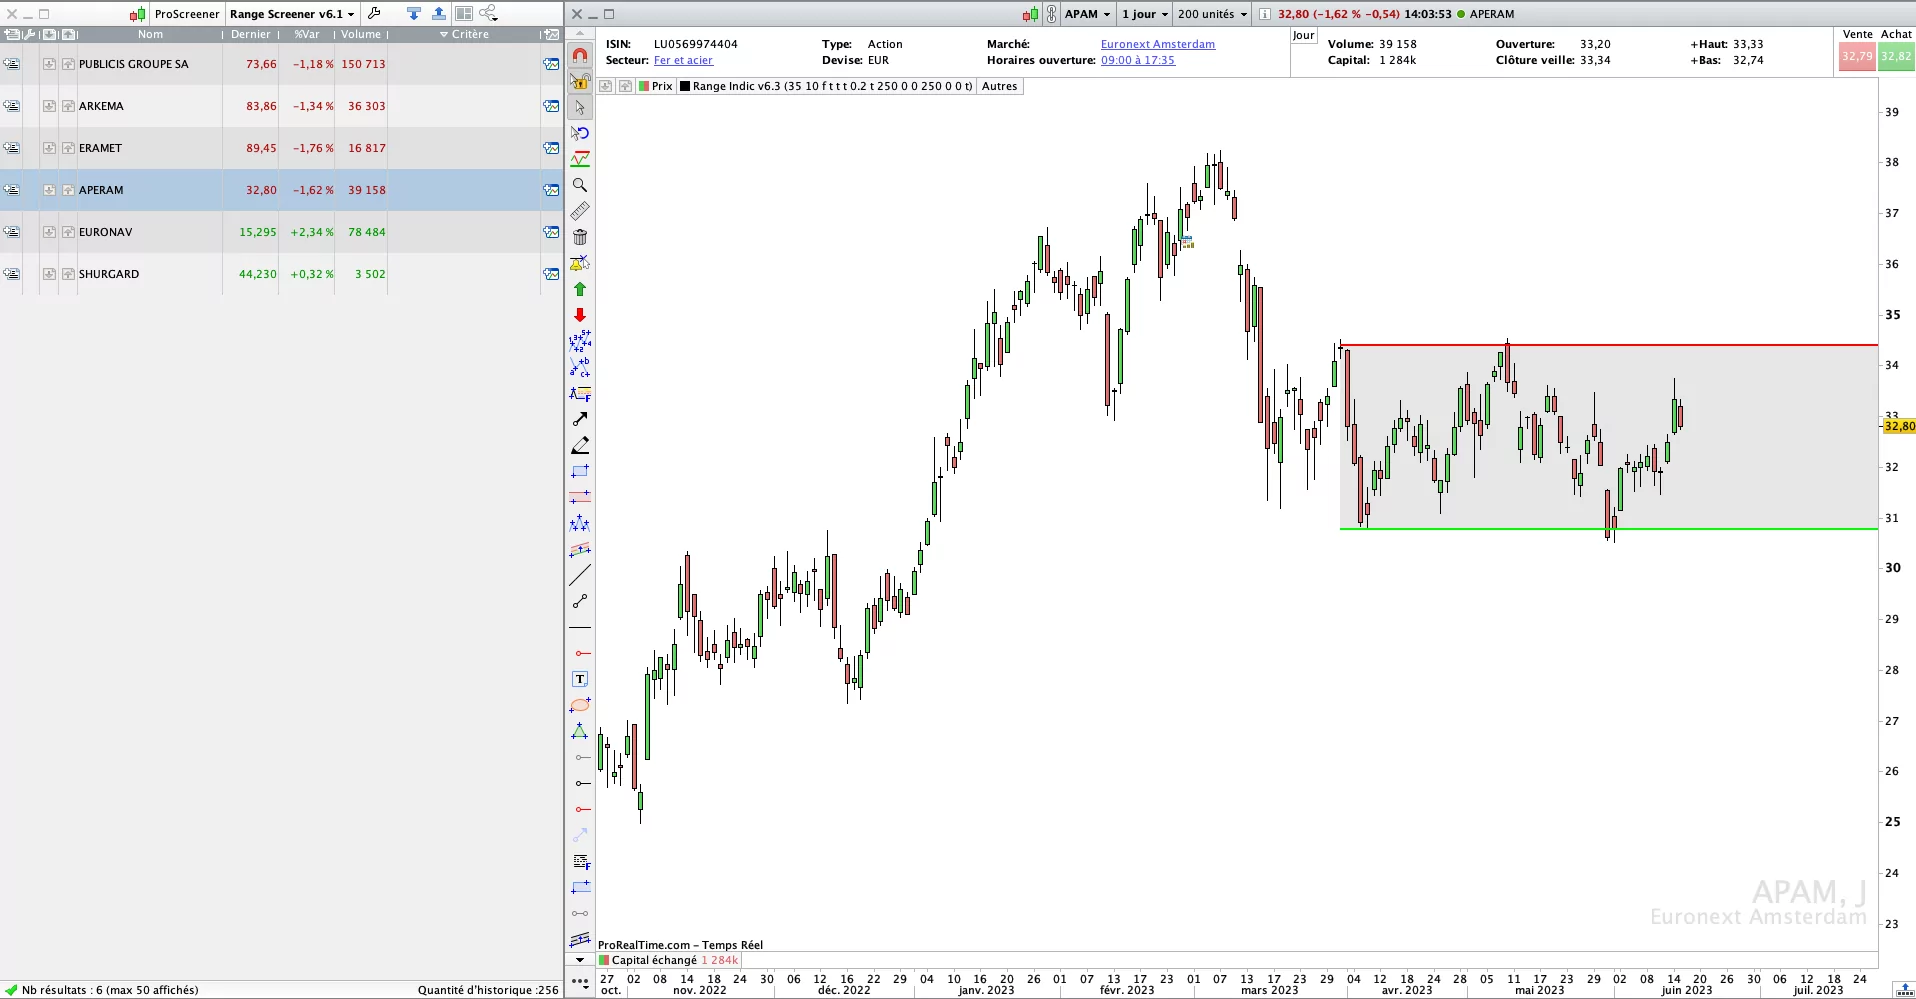The image size is (1916, 999).
Task: Toggle the drawing lock cursor mode
Action: pyautogui.click(x=580, y=81)
